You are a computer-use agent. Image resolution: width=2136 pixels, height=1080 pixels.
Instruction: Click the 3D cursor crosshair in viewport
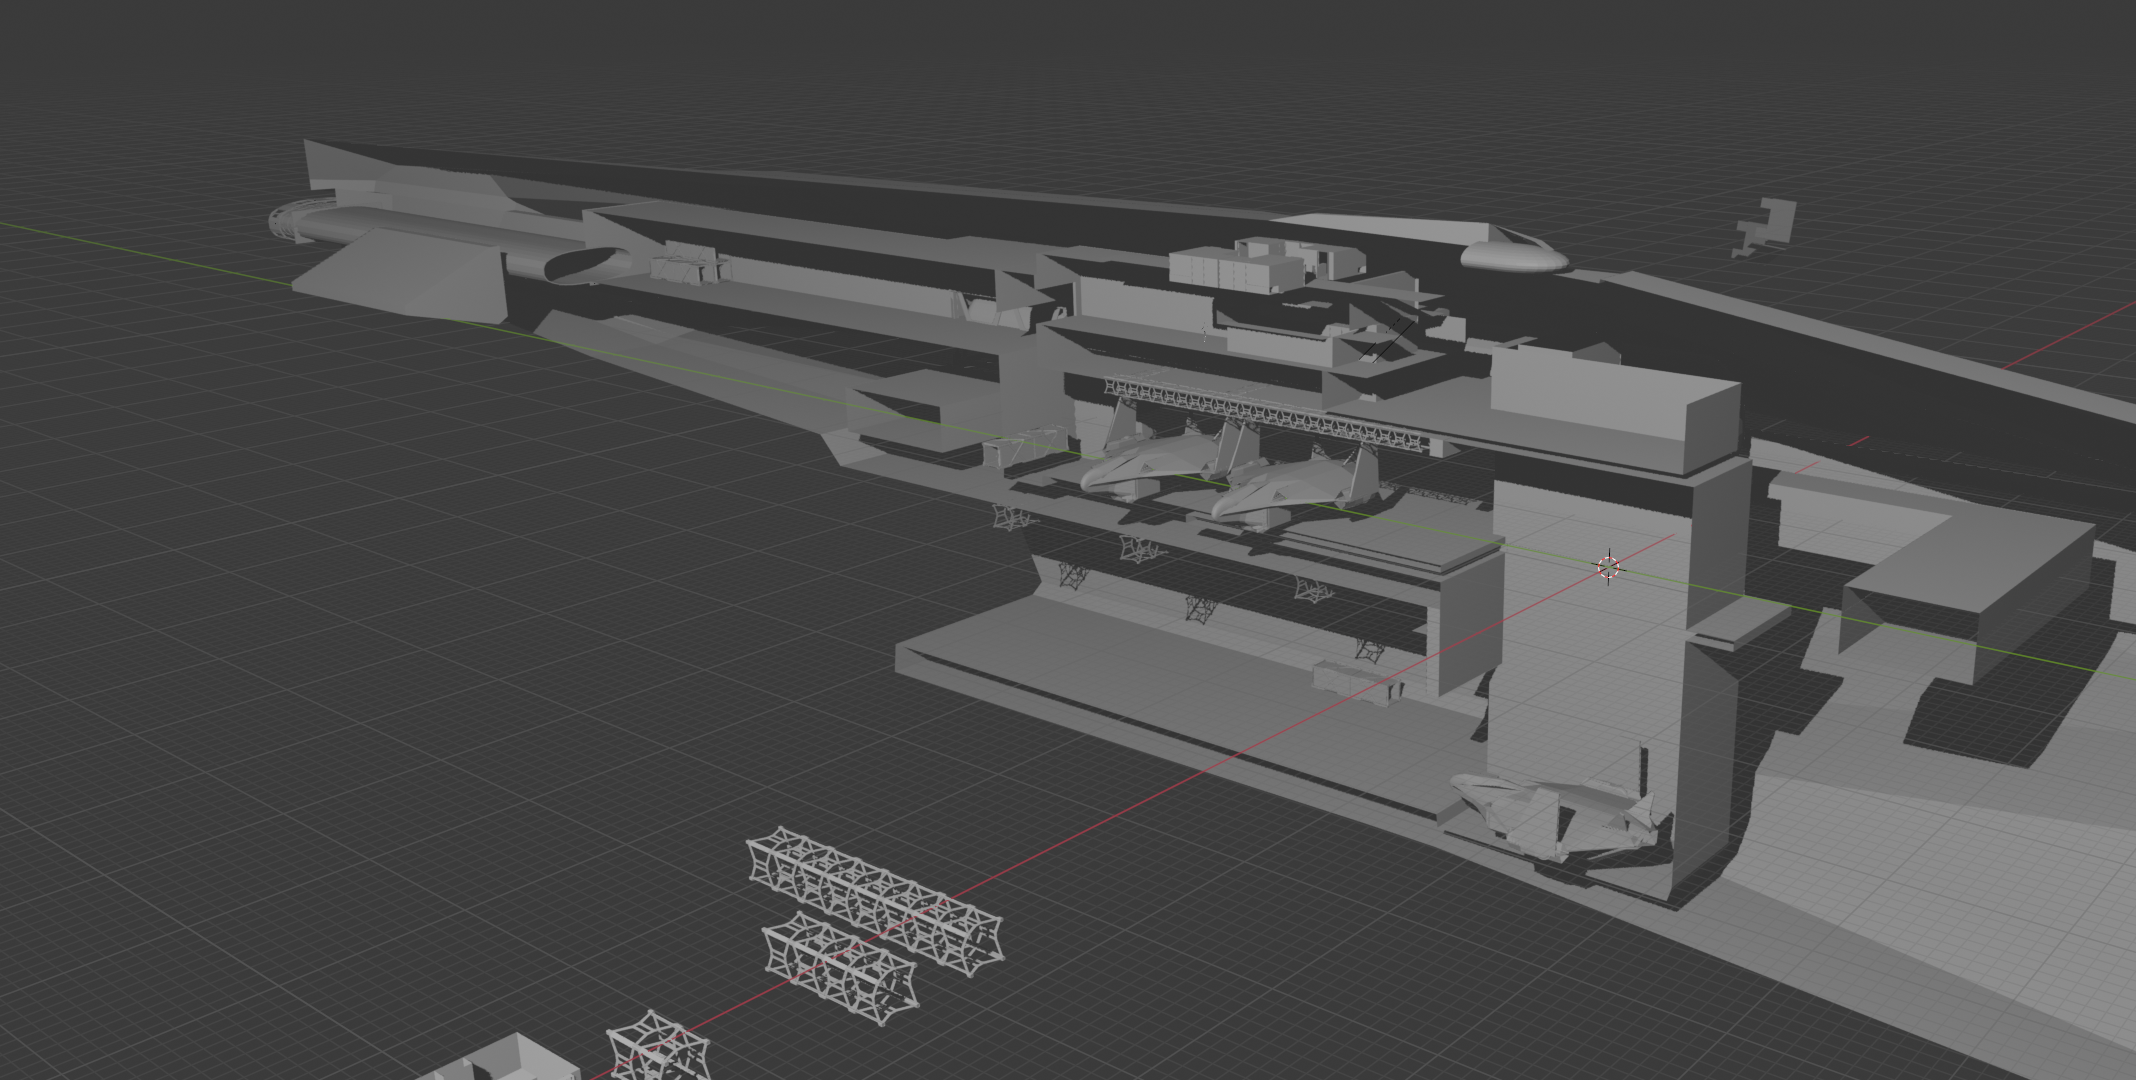point(1608,567)
